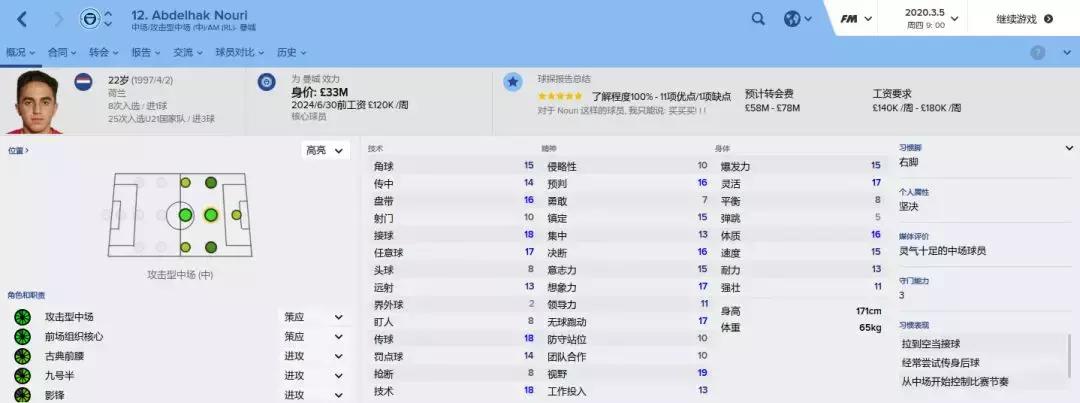This screenshot has height=403, width=1080.
Task: Click the 古典前腰 role suitability icon
Action: pos(23,356)
